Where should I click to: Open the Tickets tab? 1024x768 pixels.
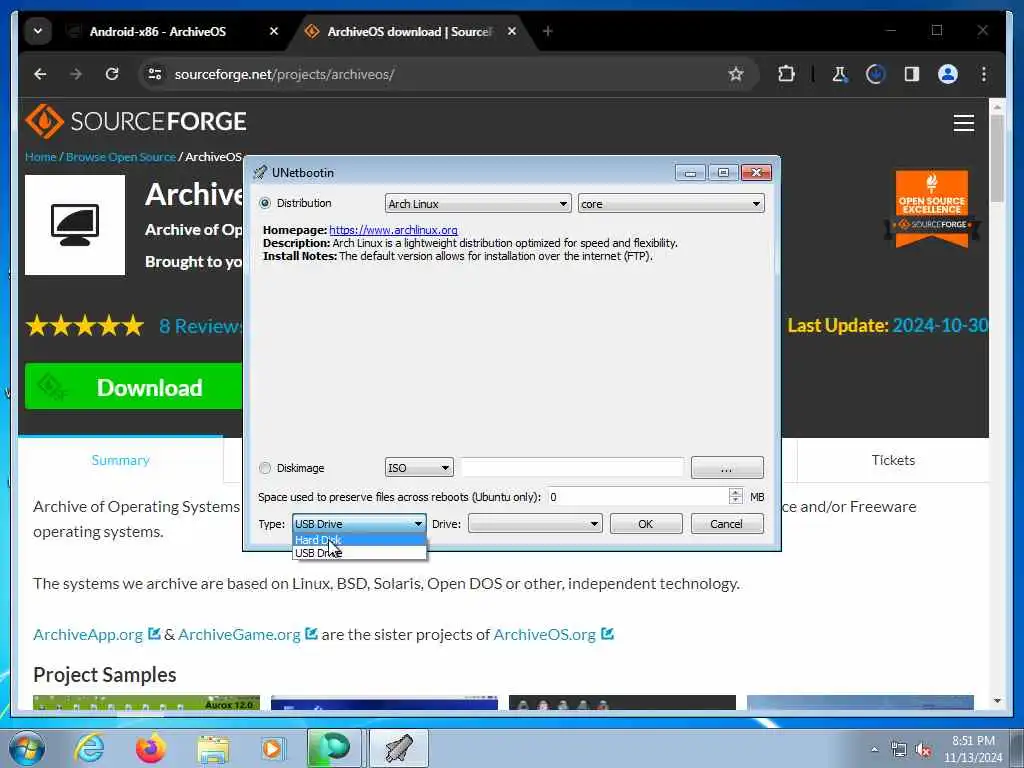(x=893, y=460)
